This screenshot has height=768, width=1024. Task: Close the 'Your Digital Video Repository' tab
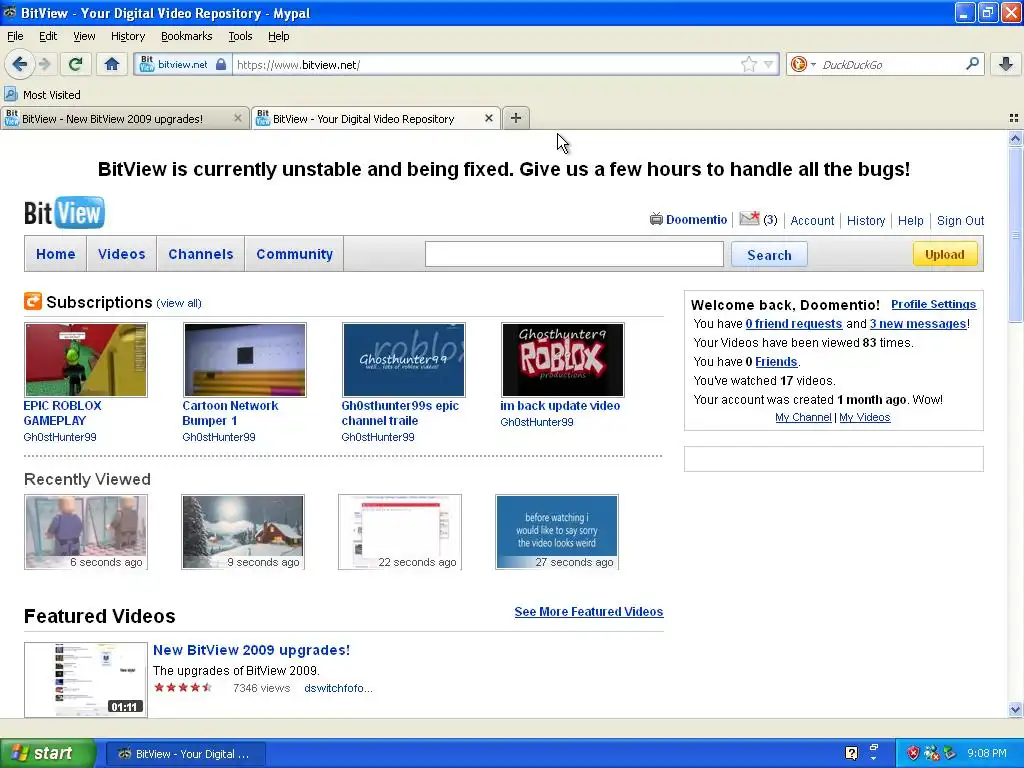488,118
